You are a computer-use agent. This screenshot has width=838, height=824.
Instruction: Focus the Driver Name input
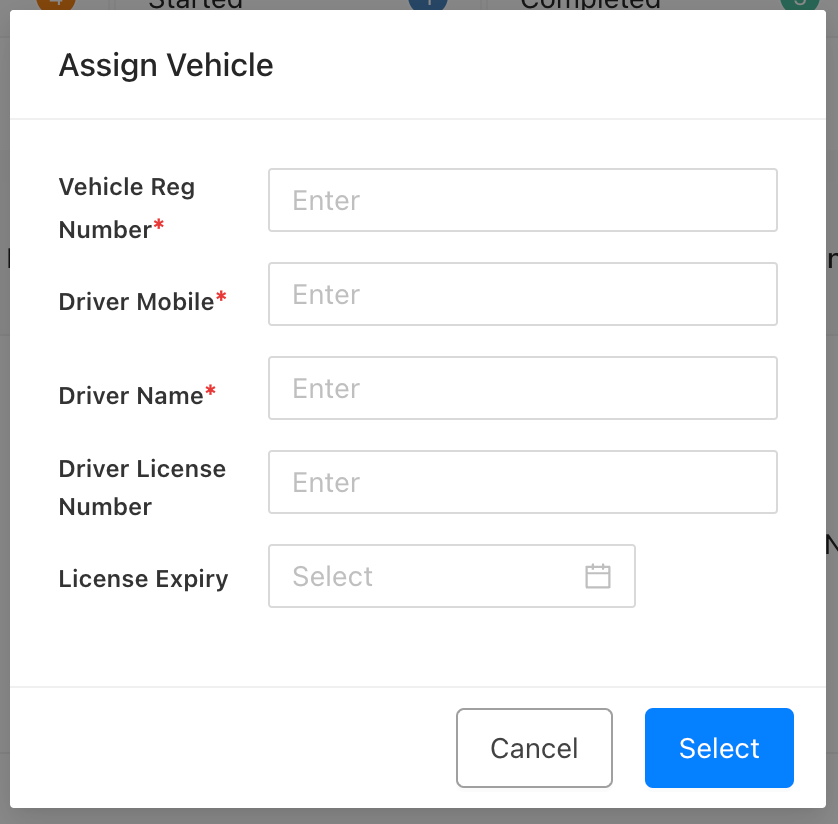click(x=522, y=388)
